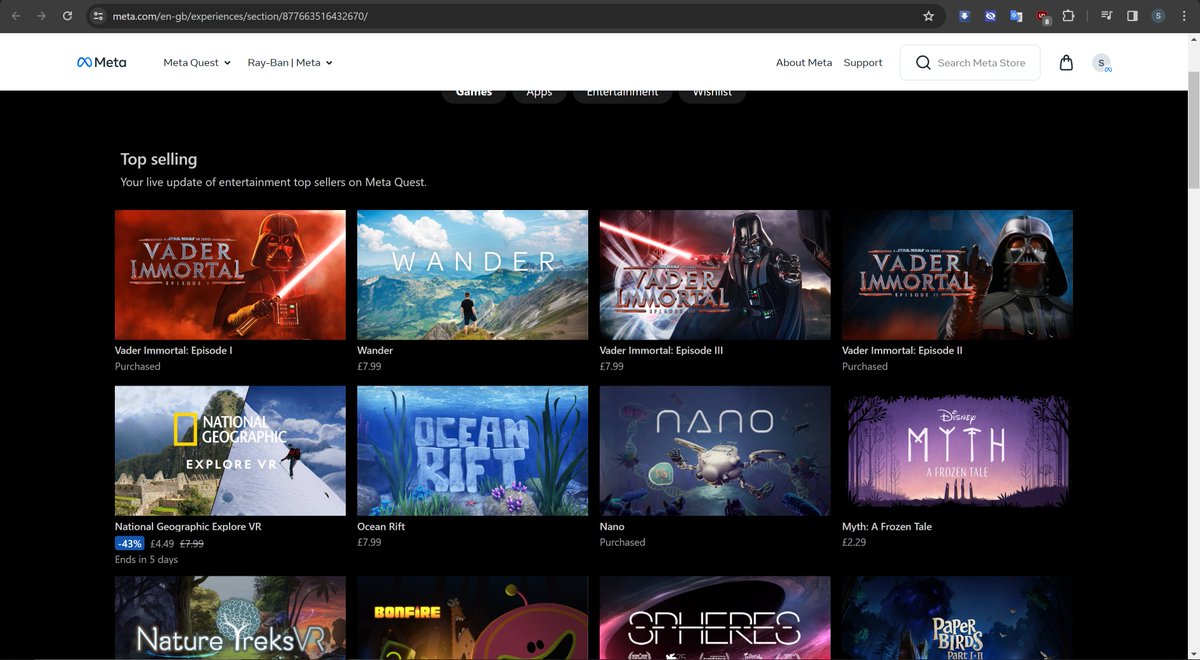This screenshot has width=1200, height=660.
Task: Open Chrome's media controls icon
Action: click(1106, 15)
